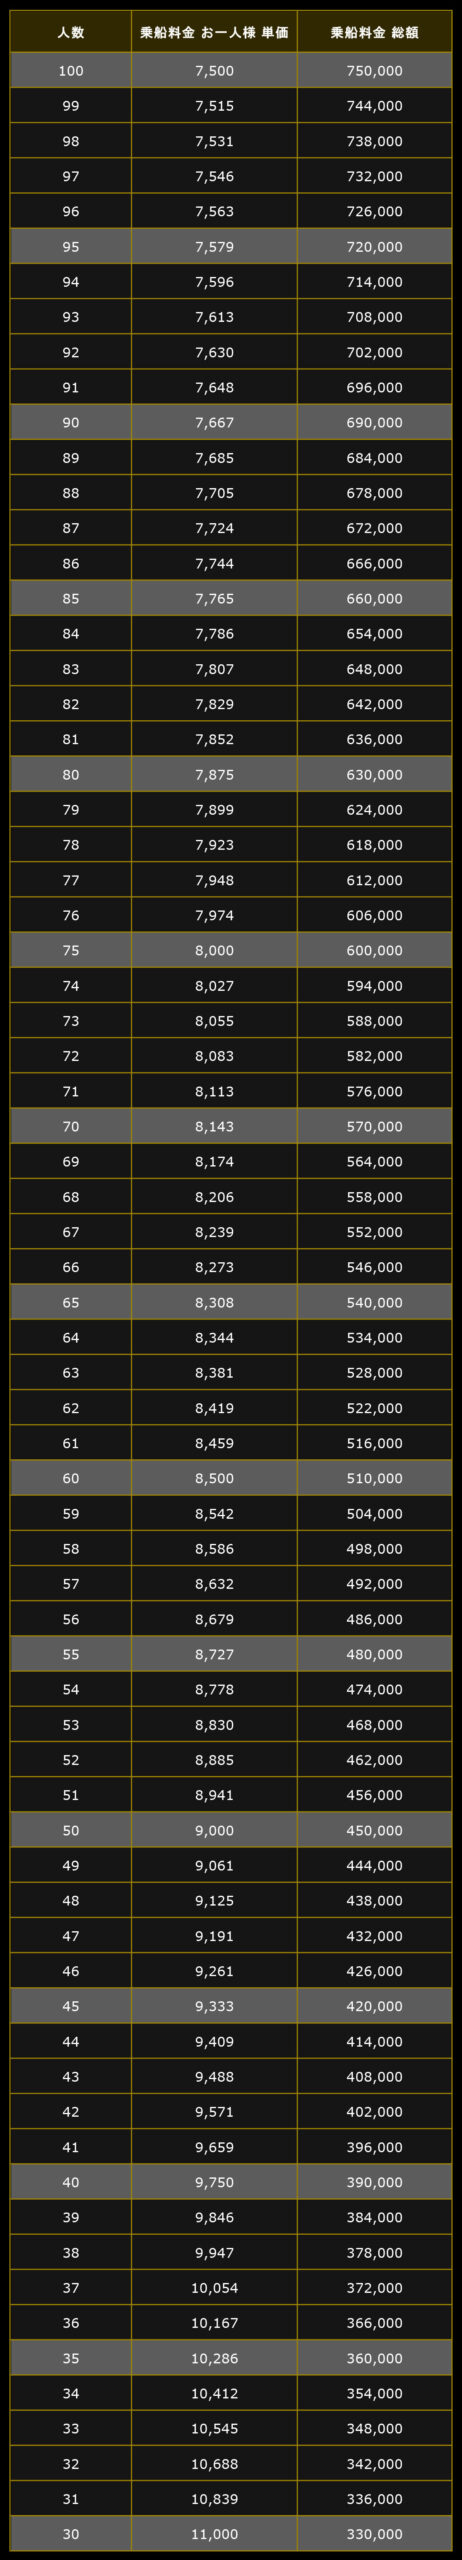Select the 45 people row cell
Viewport: 462px width, 2560px height.
click(71, 2006)
